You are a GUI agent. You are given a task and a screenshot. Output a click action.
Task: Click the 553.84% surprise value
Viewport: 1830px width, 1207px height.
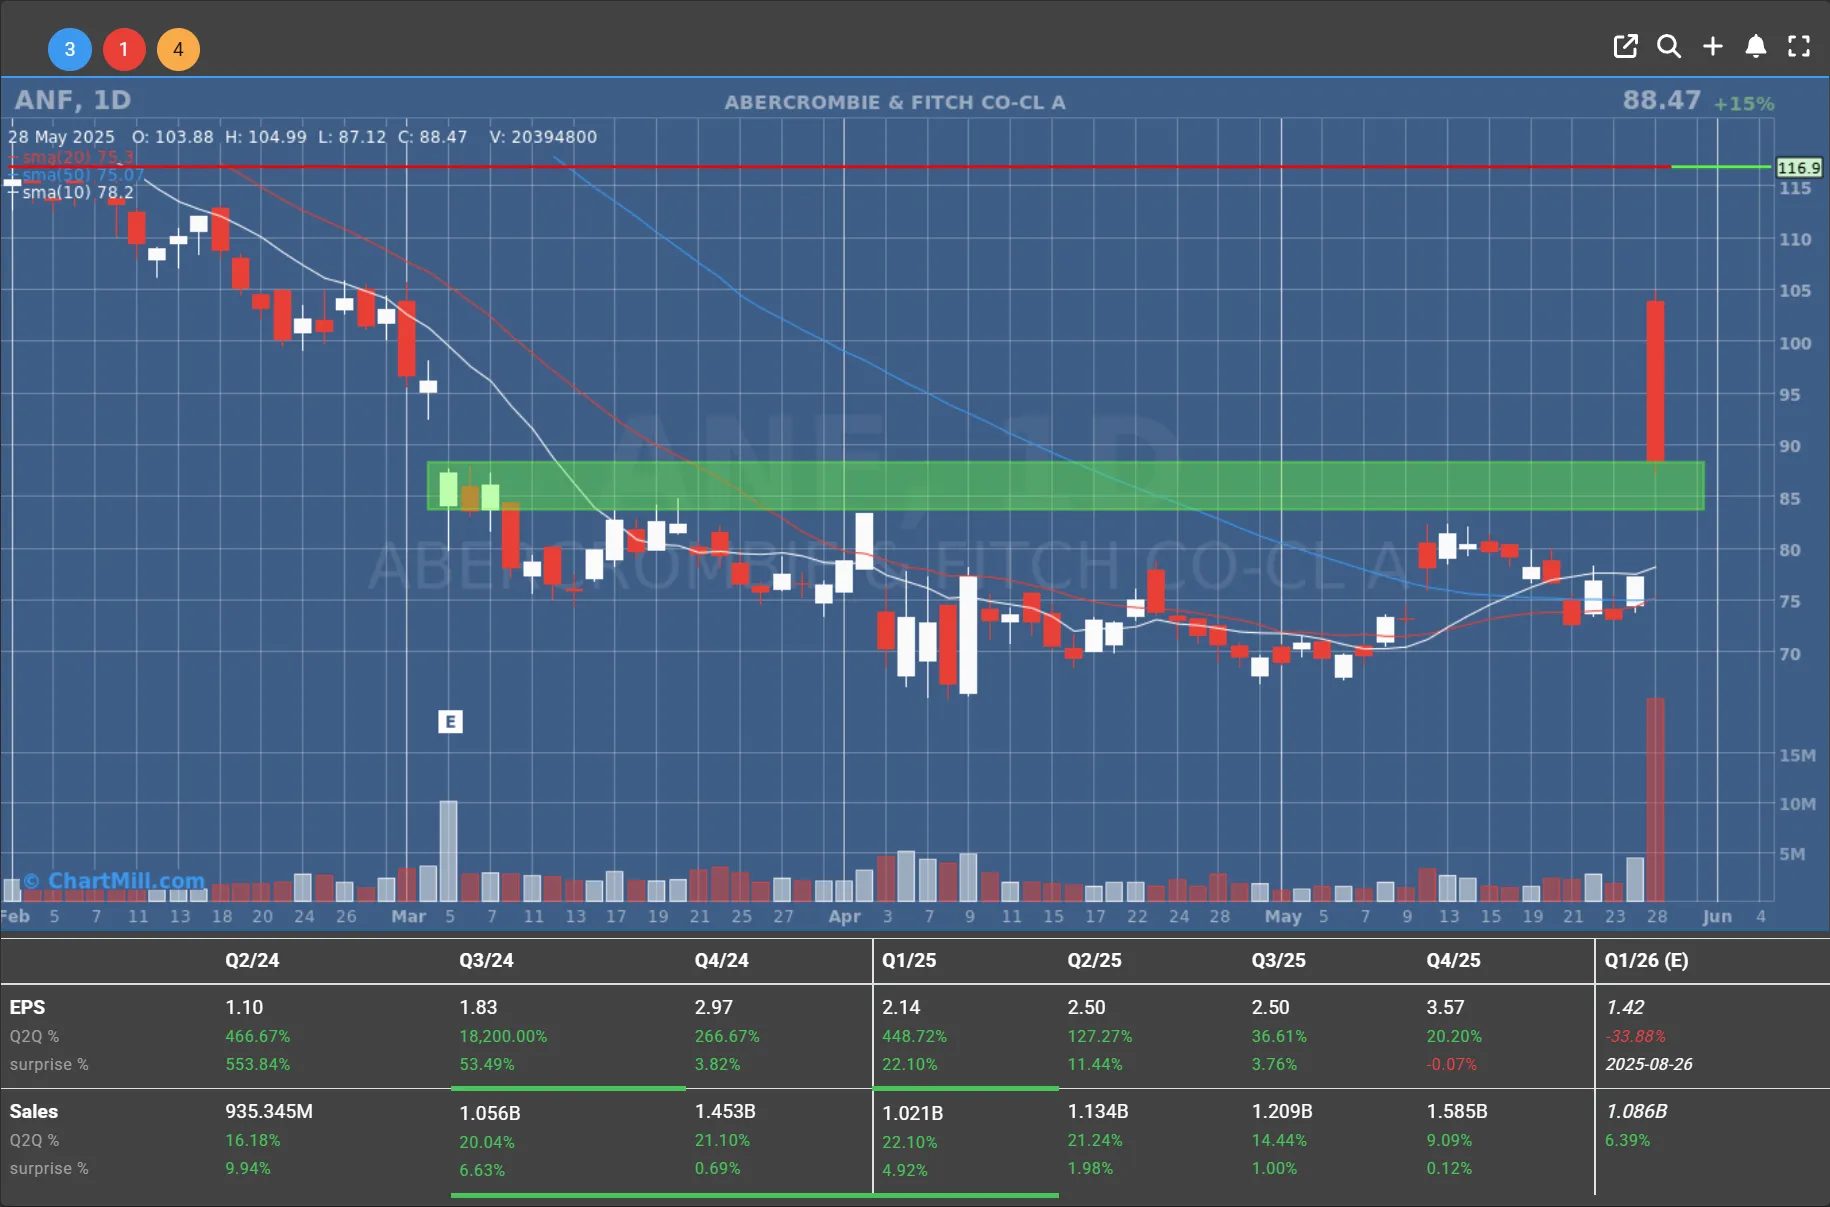[257, 1064]
